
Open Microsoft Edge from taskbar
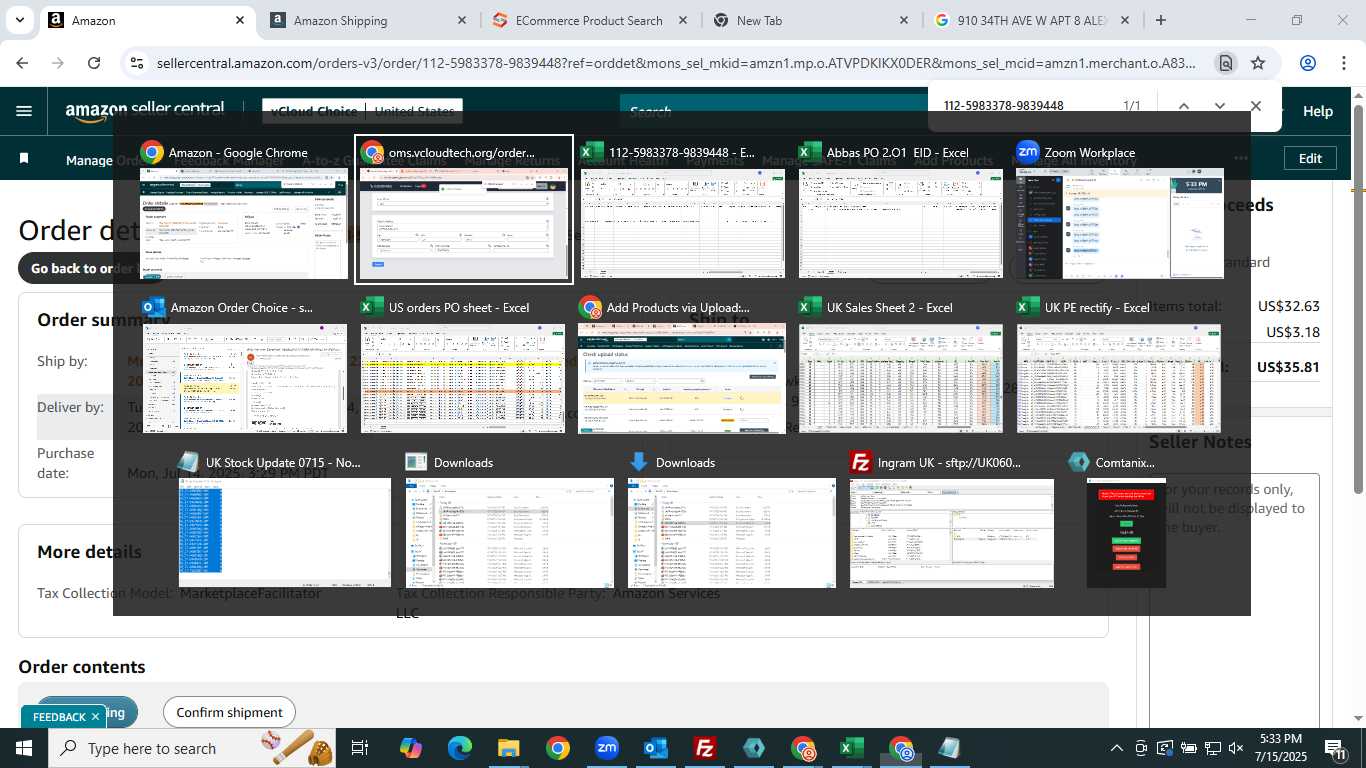coord(459,748)
